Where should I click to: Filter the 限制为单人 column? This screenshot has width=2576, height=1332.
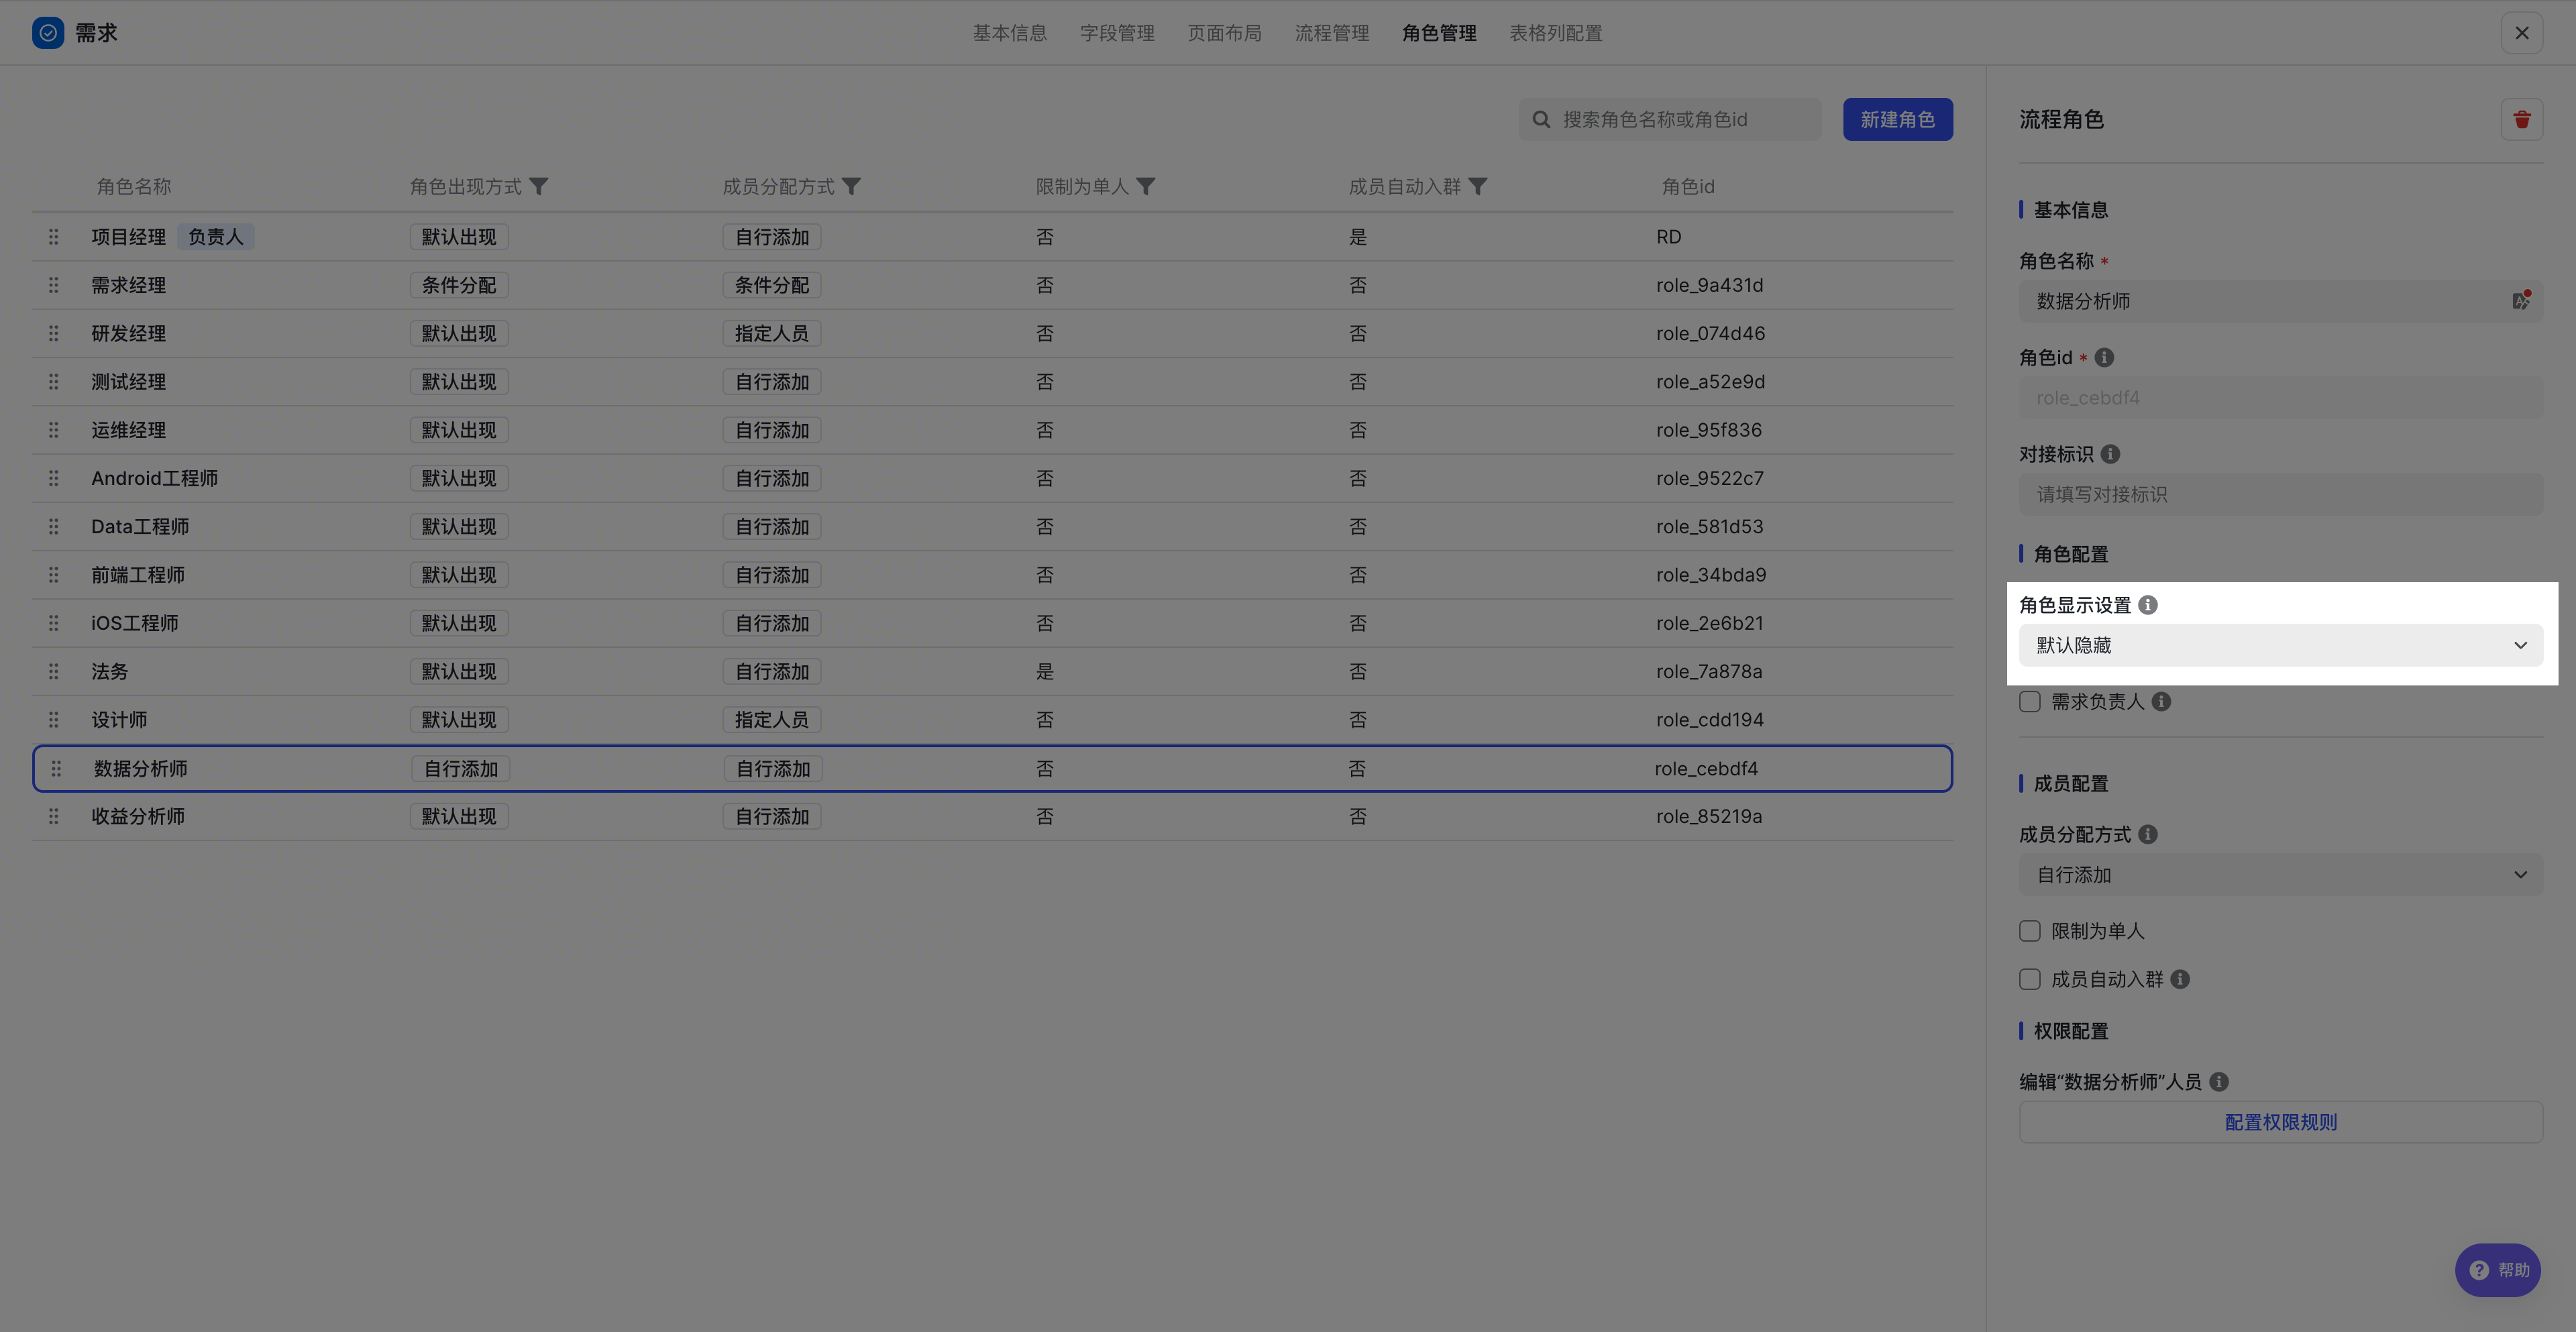coord(1146,187)
